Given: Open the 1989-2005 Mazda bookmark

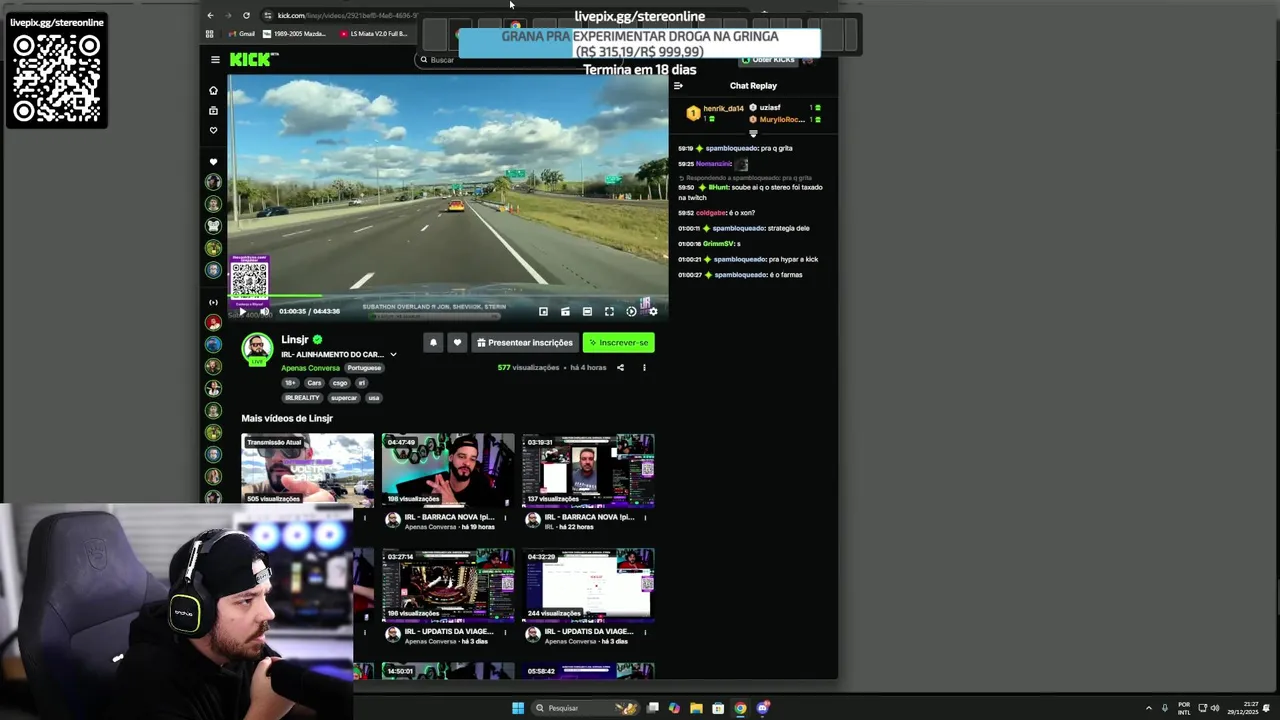Looking at the screenshot, I should click(x=294, y=34).
